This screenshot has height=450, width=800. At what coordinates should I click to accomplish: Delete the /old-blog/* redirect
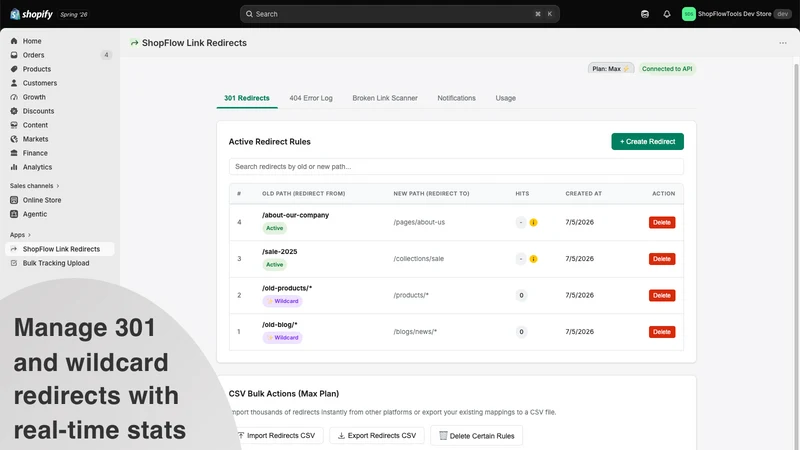[x=662, y=332]
